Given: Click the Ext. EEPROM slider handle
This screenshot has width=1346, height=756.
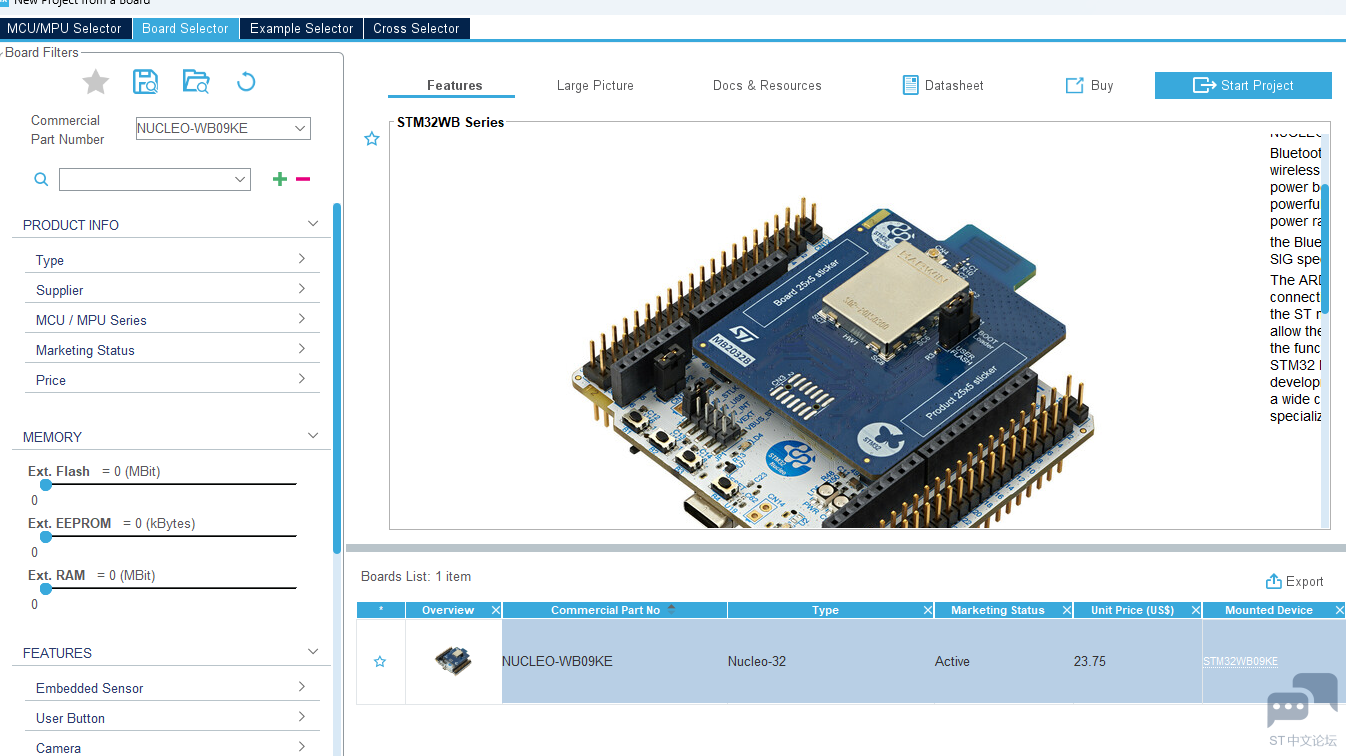Looking at the screenshot, I should click(46, 536).
